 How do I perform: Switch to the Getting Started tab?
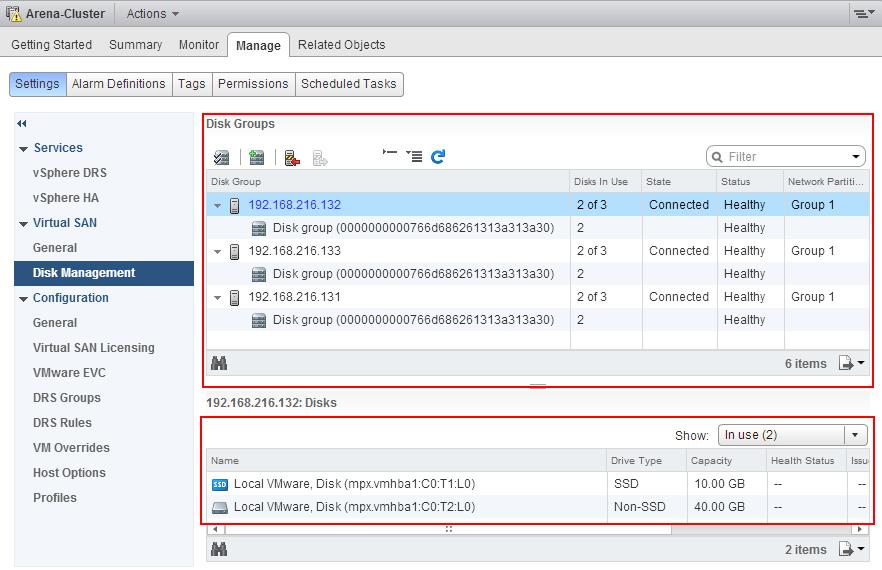(52, 44)
